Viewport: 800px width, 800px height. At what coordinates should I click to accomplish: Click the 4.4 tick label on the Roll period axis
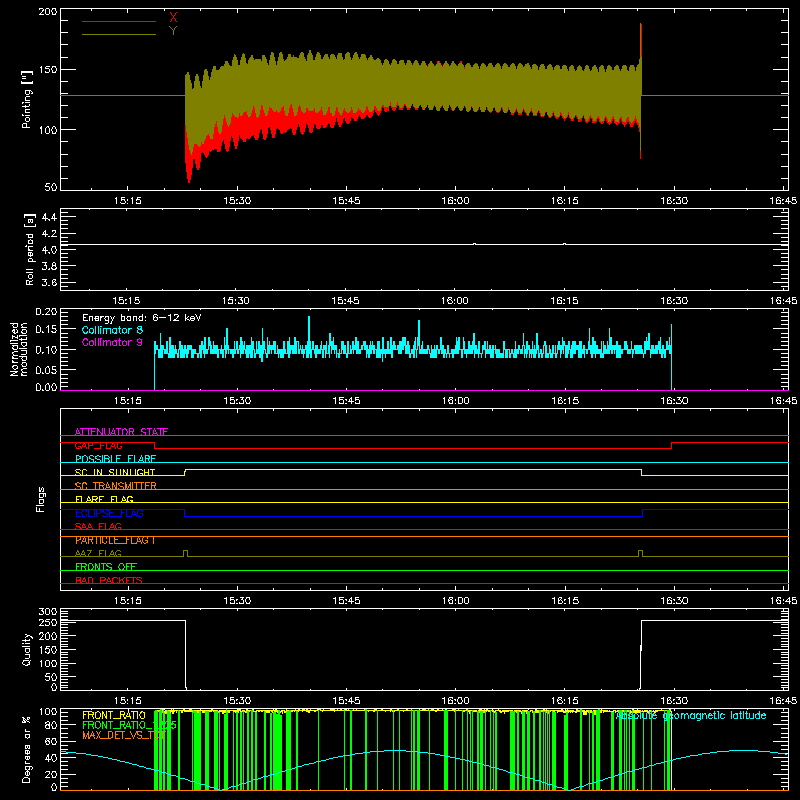49,217
